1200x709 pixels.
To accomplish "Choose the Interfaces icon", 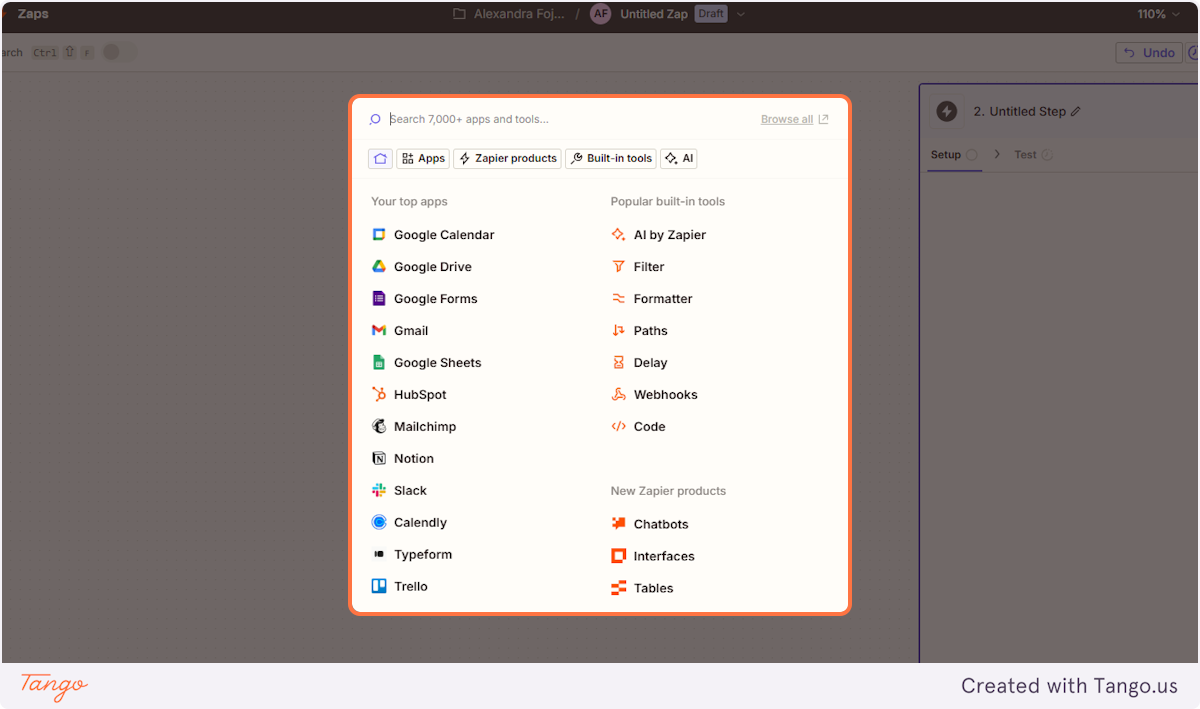I will [619, 556].
